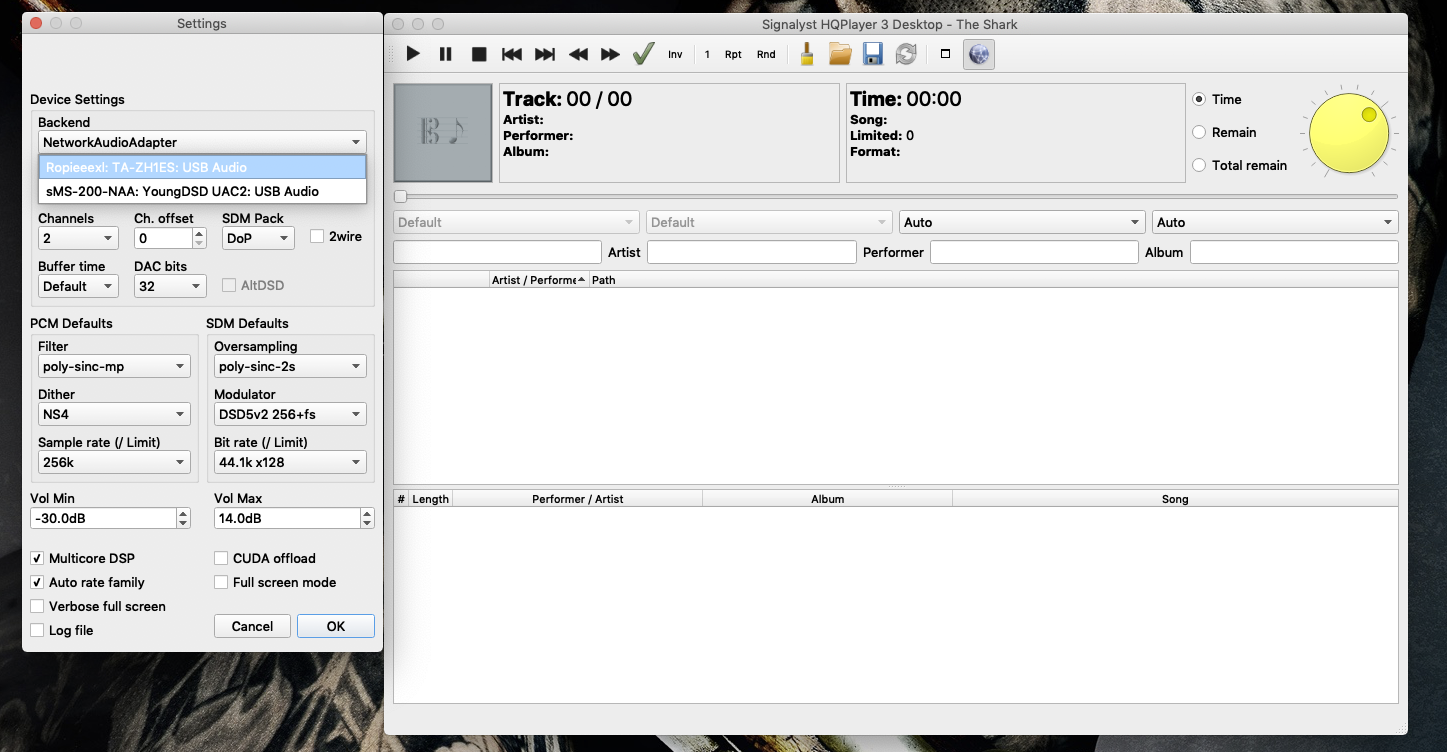Start playback with the Play button

(x=413, y=54)
